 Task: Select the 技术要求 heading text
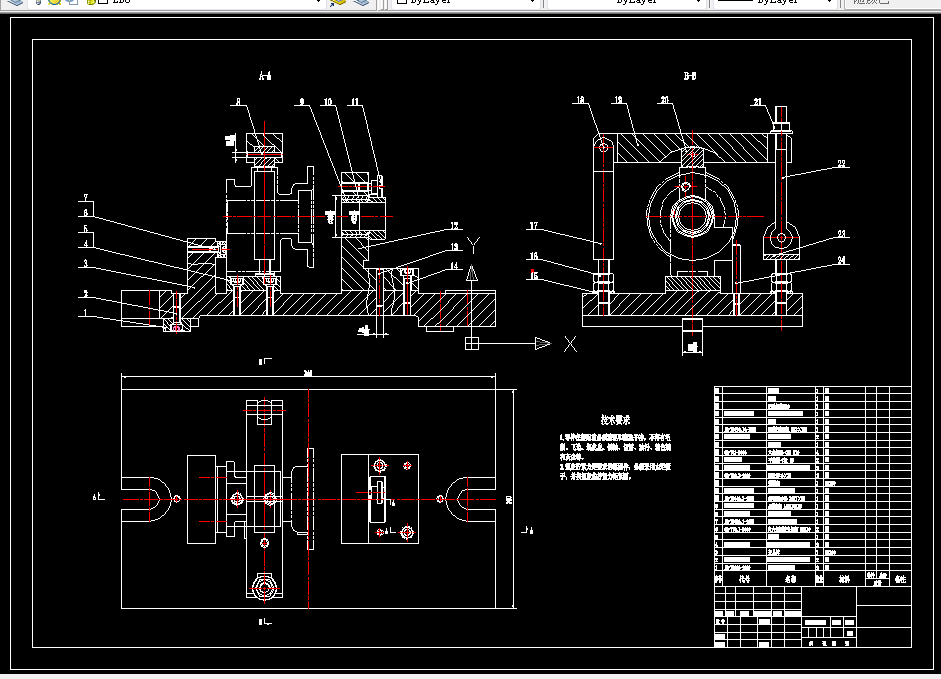(x=616, y=420)
